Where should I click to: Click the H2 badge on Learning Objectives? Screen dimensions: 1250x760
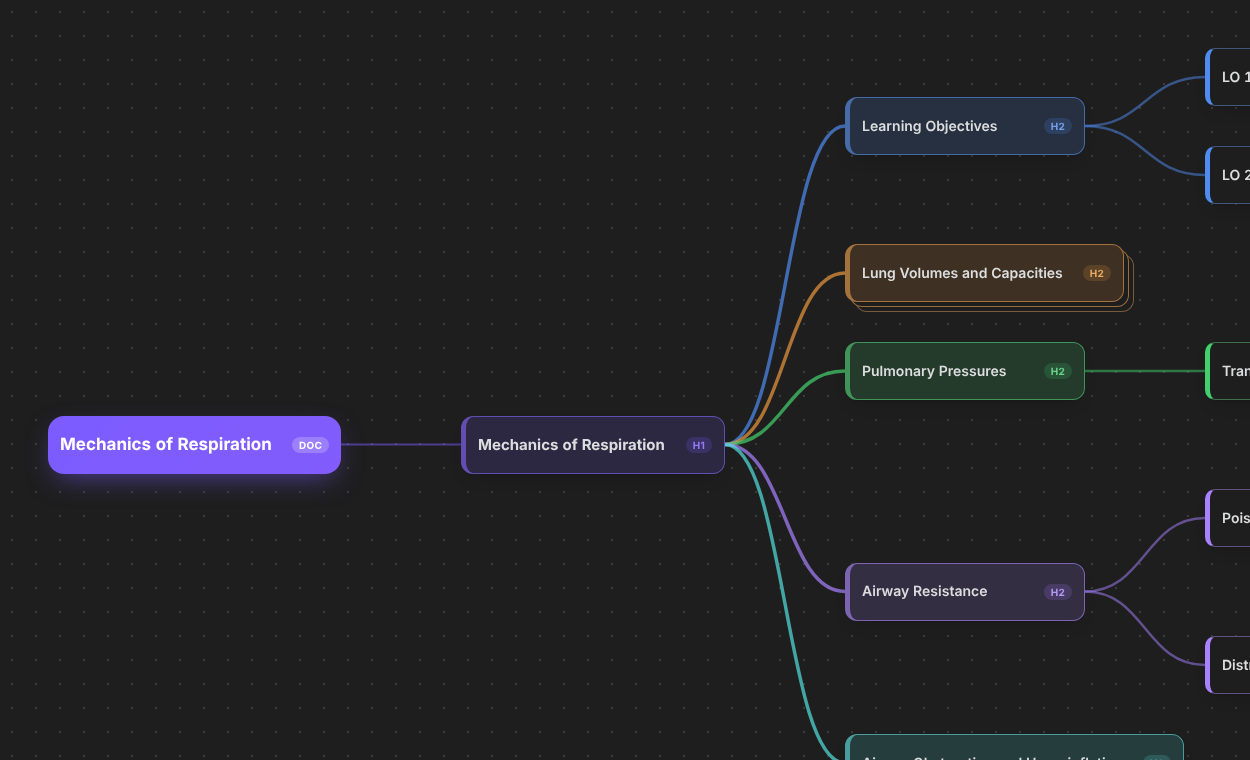pyautogui.click(x=1058, y=126)
